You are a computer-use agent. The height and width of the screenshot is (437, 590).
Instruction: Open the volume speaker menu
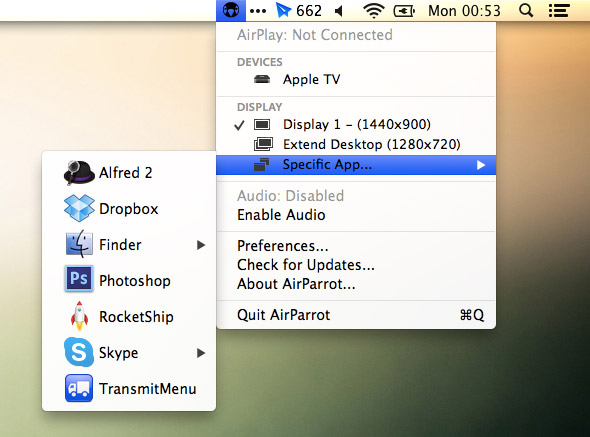[x=339, y=11]
